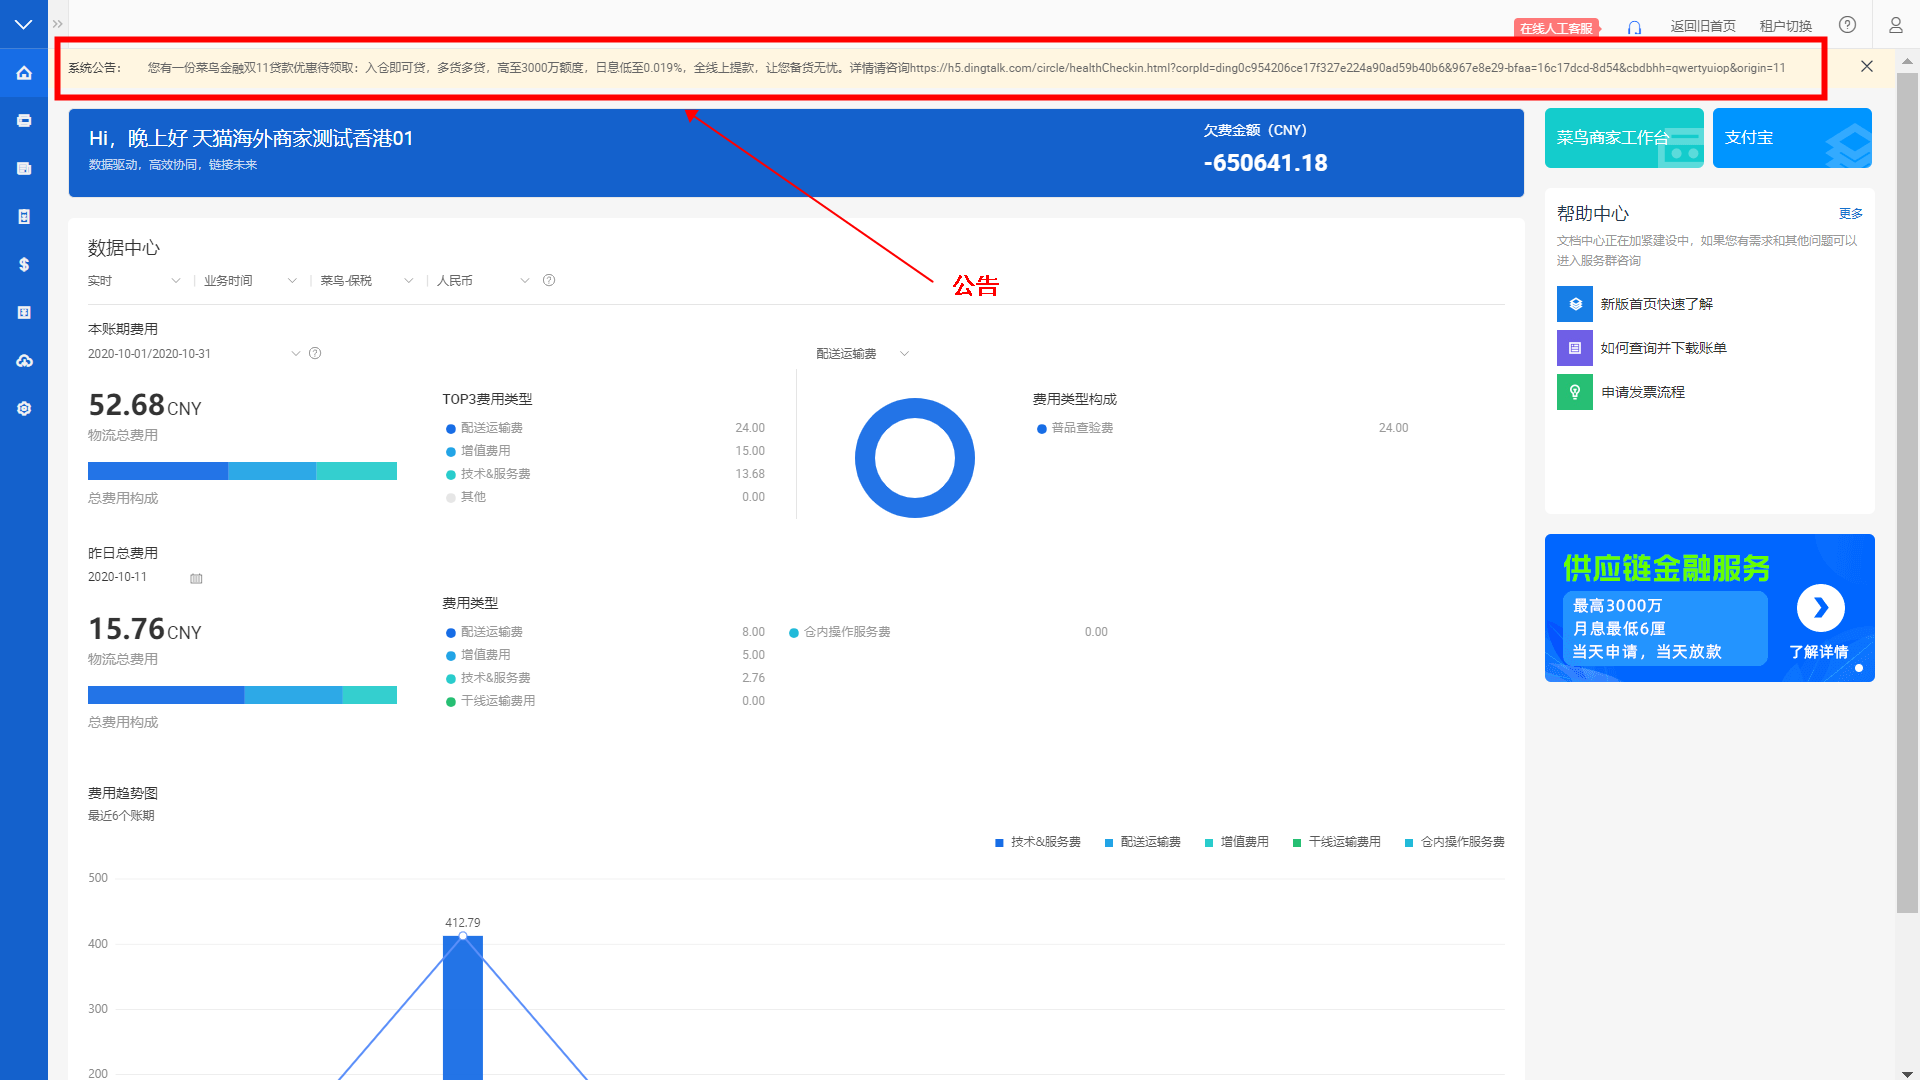This screenshot has width=1920, height=1080.
Task: Open the dollar sign fees icon
Action: click(x=24, y=265)
